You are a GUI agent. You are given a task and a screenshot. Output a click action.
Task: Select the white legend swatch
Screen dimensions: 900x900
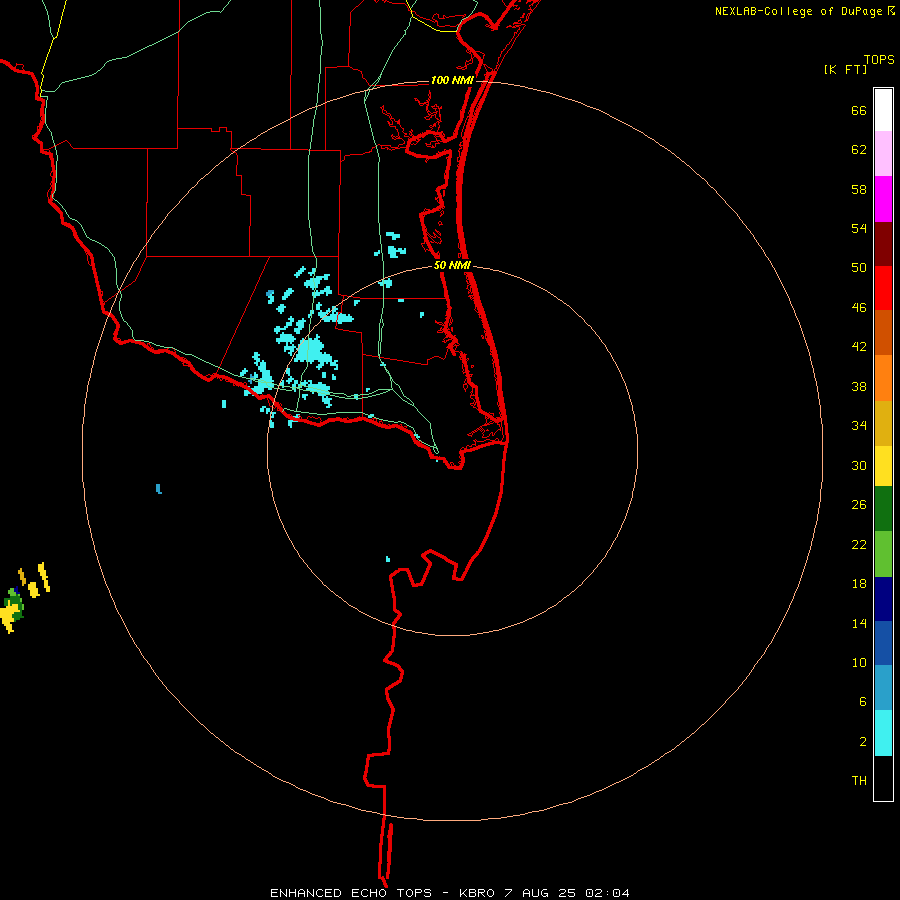click(883, 110)
